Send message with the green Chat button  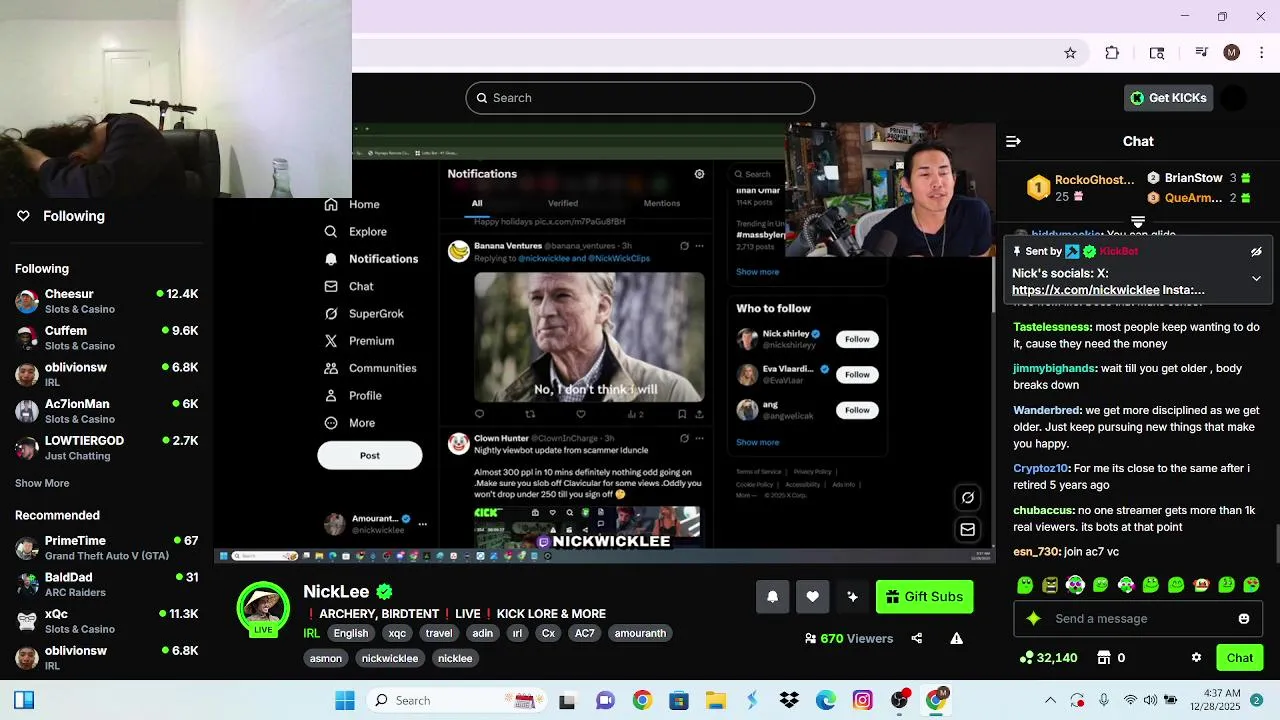click(x=1240, y=658)
